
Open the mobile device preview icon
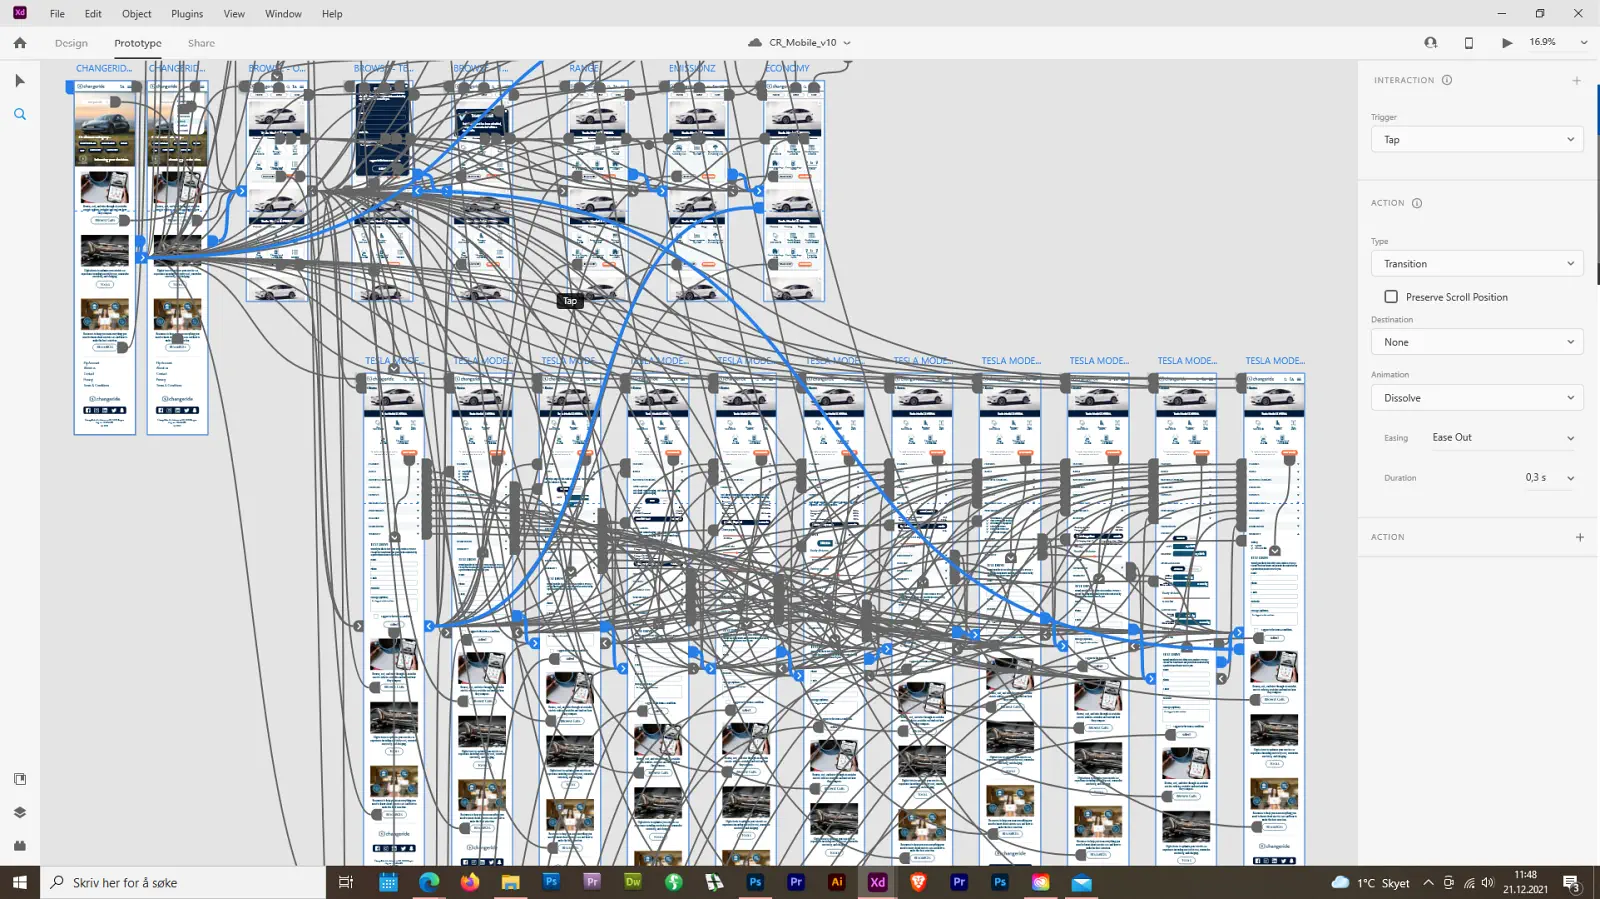[1468, 43]
